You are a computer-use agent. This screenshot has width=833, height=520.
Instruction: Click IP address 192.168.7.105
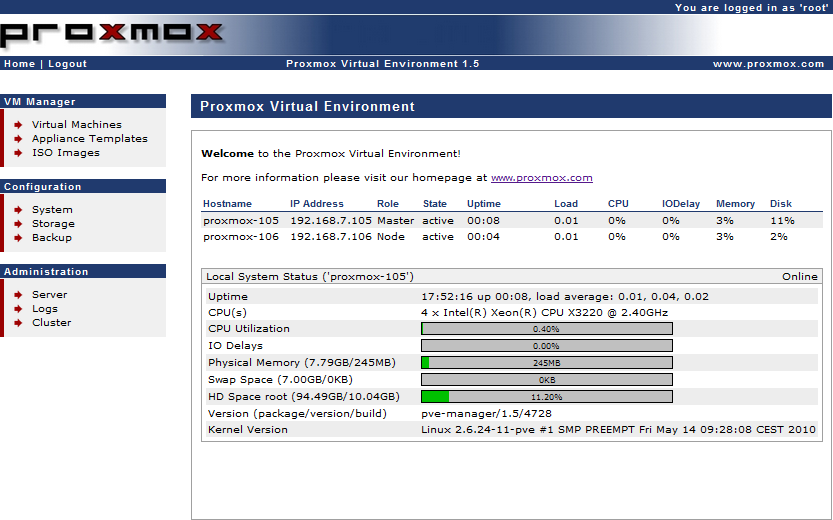coord(331,220)
